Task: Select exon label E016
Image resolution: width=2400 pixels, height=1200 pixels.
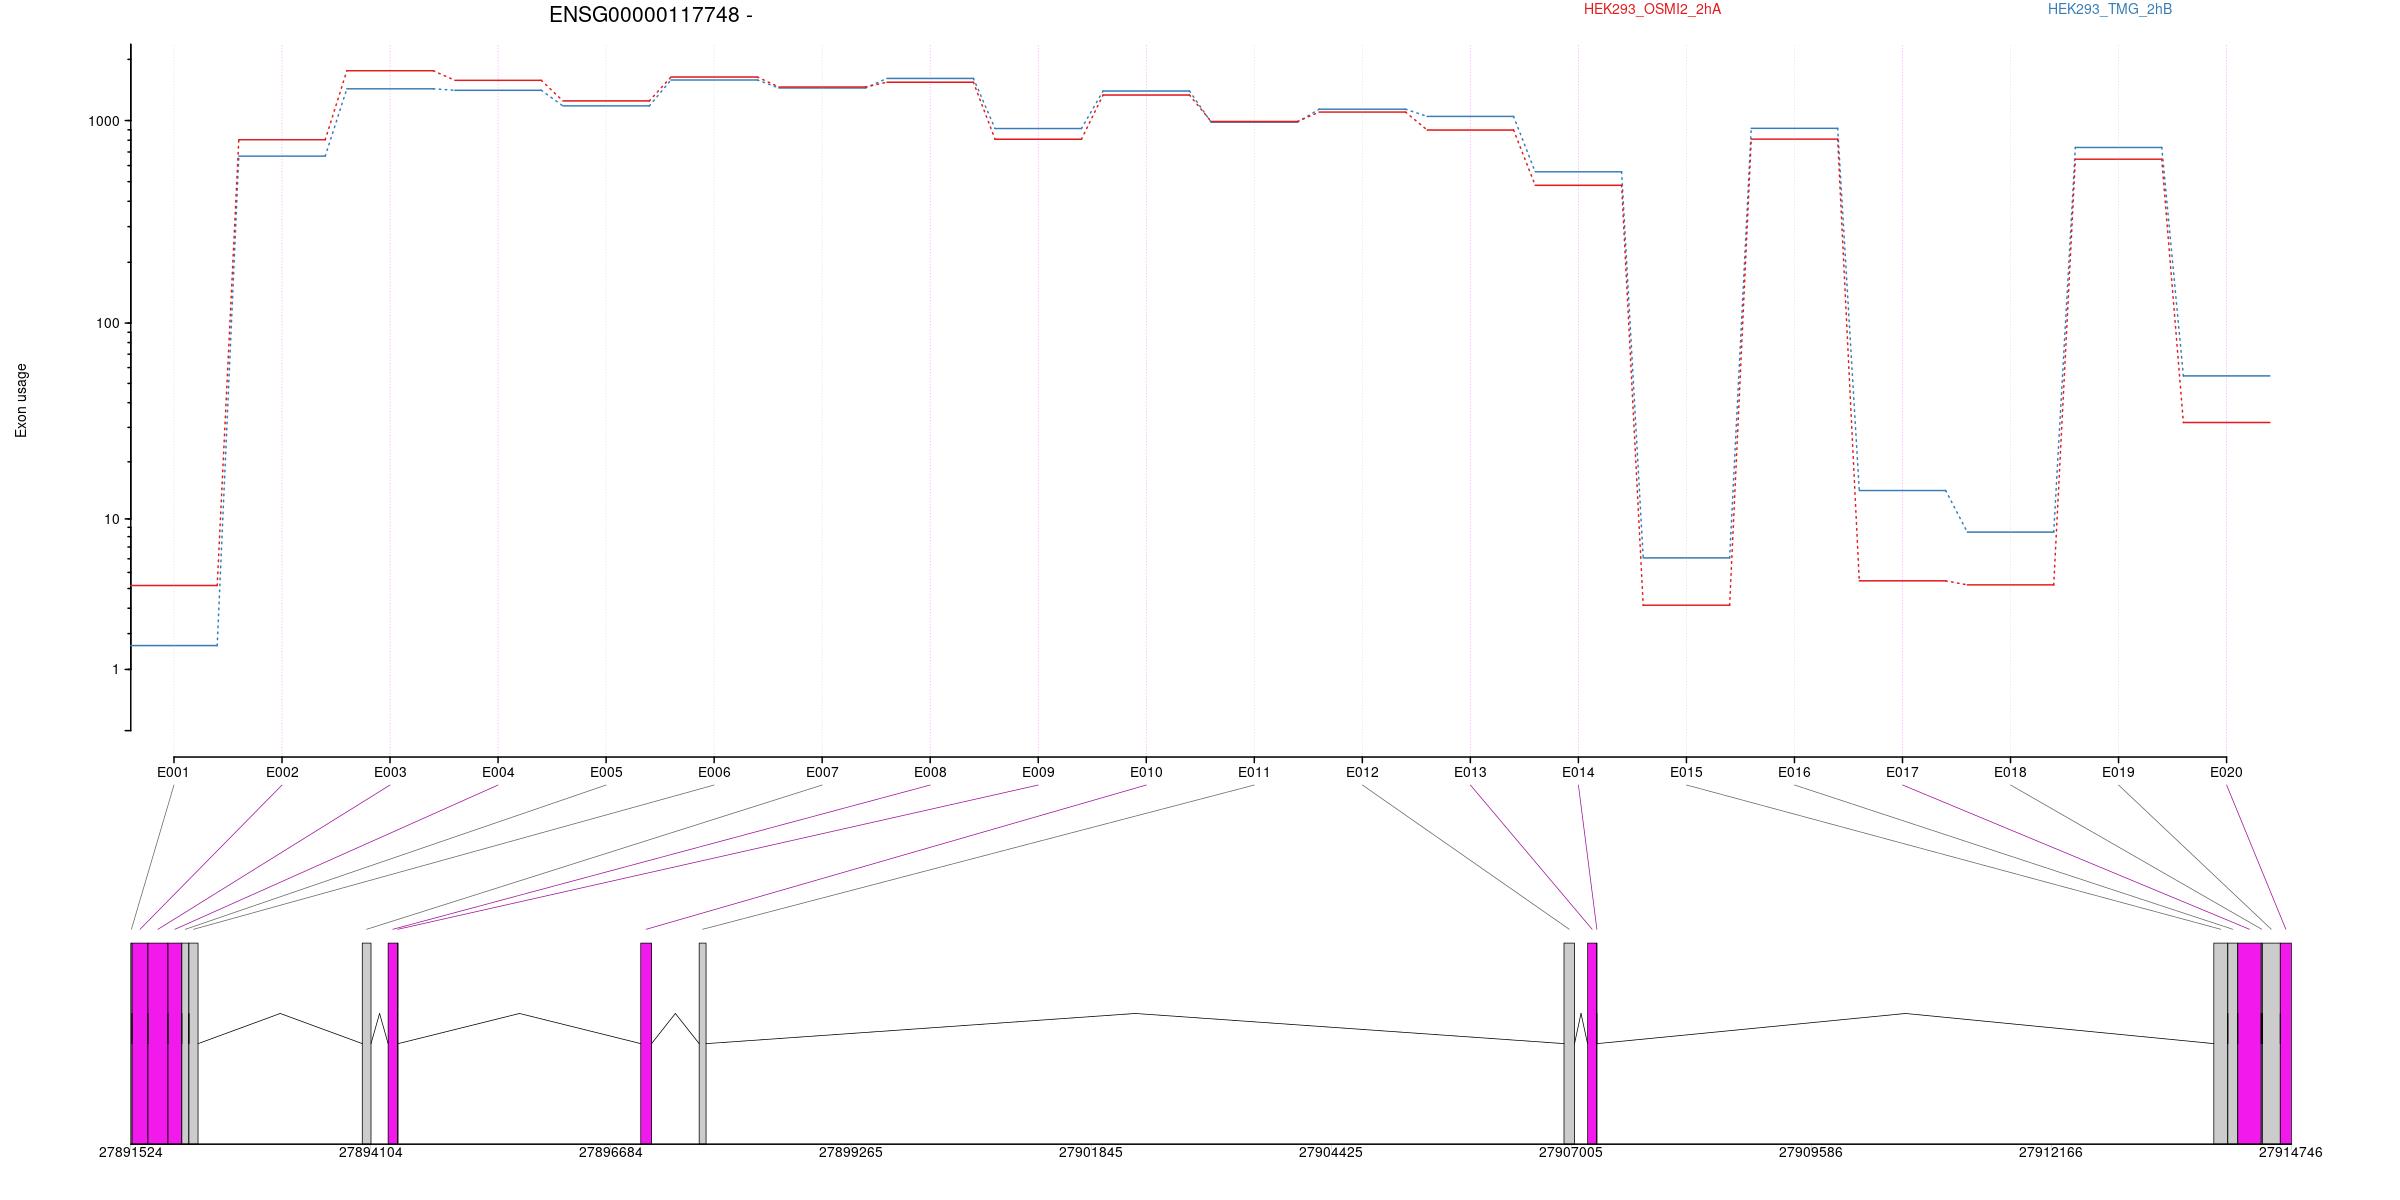Action: 1794,772
